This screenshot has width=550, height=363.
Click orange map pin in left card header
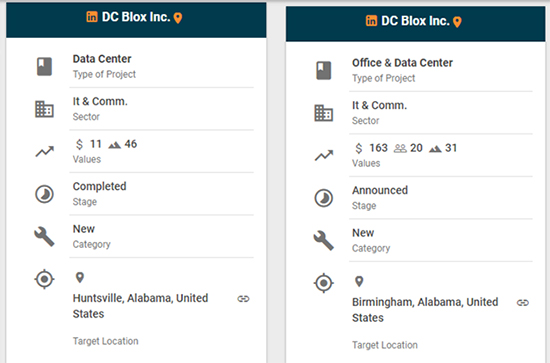click(x=178, y=18)
